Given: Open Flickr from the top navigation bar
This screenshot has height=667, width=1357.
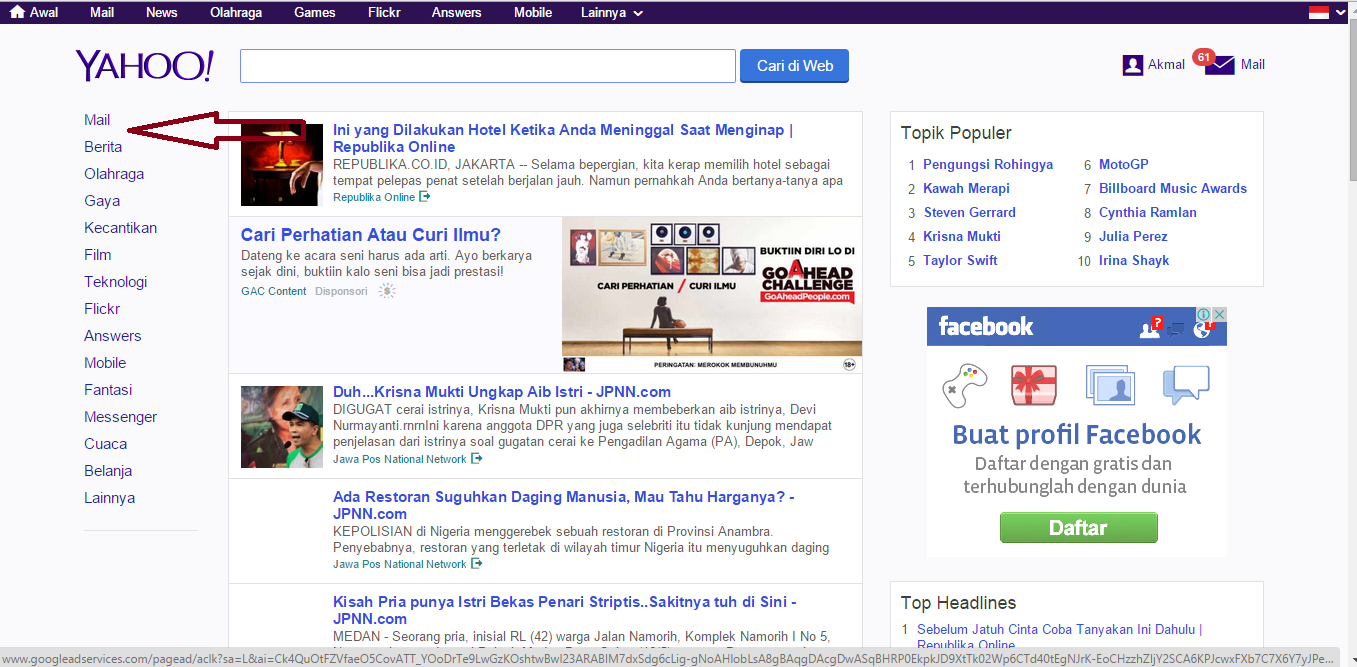Looking at the screenshot, I should [384, 13].
